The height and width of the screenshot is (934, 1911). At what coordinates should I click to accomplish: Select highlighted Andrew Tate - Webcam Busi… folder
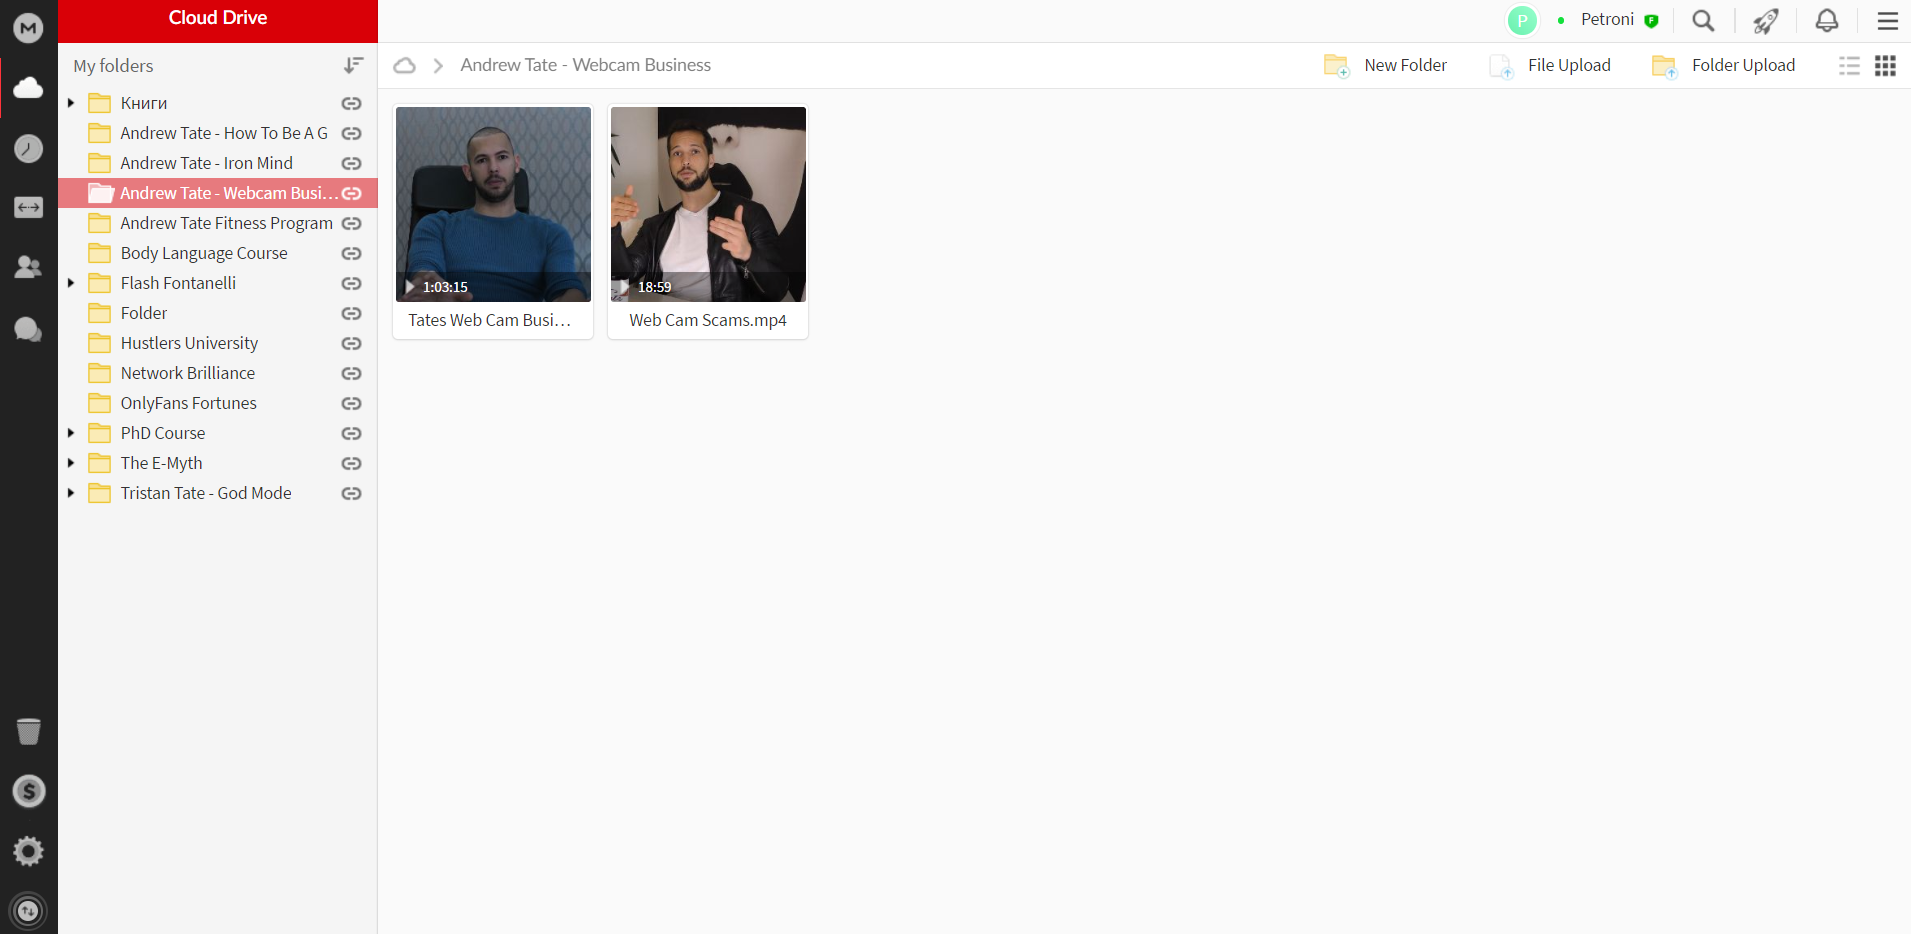click(x=218, y=193)
